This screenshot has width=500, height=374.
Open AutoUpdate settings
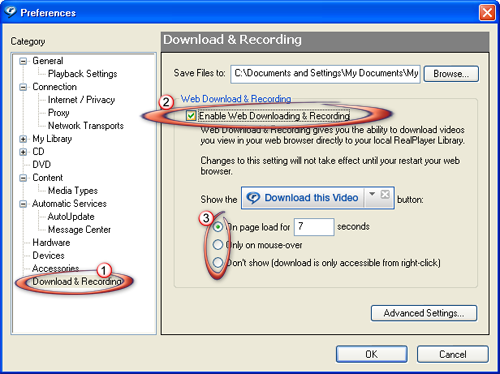pos(71,217)
